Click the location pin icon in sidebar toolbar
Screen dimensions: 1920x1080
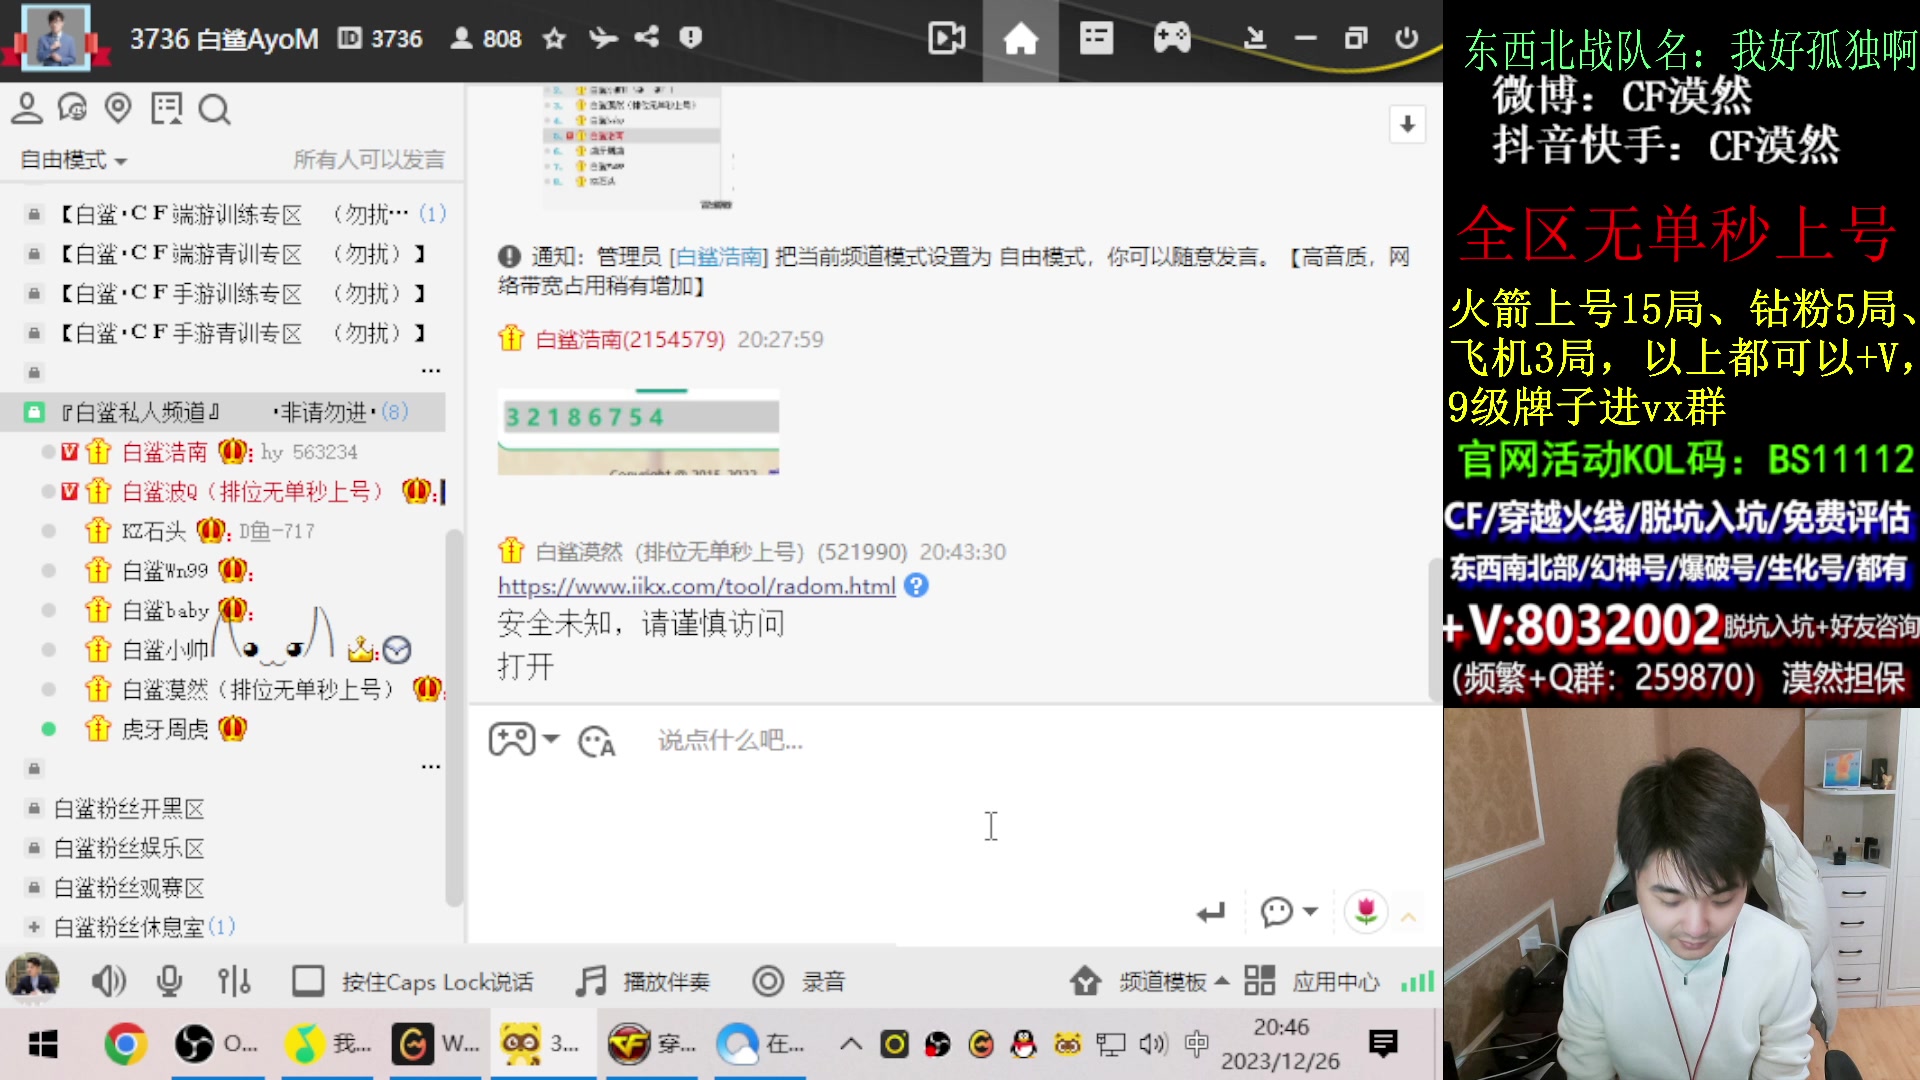[x=118, y=108]
